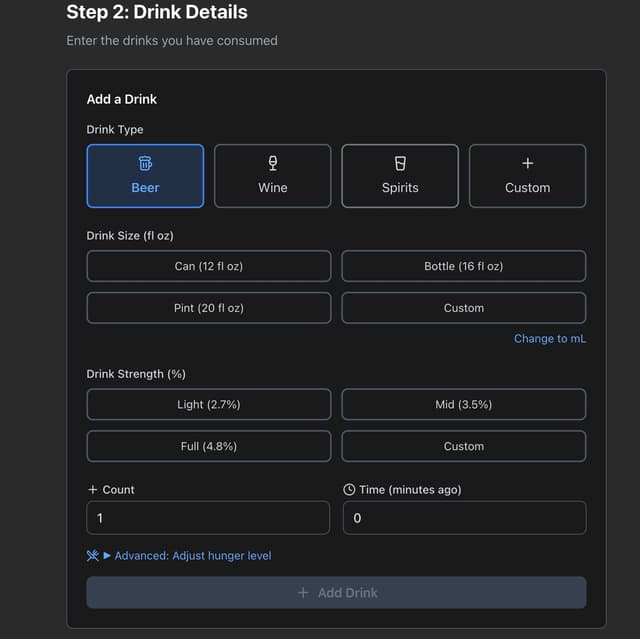The width and height of the screenshot is (640, 639).
Task: Choose Pint (20 fl oz) size
Action: (x=209, y=308)
